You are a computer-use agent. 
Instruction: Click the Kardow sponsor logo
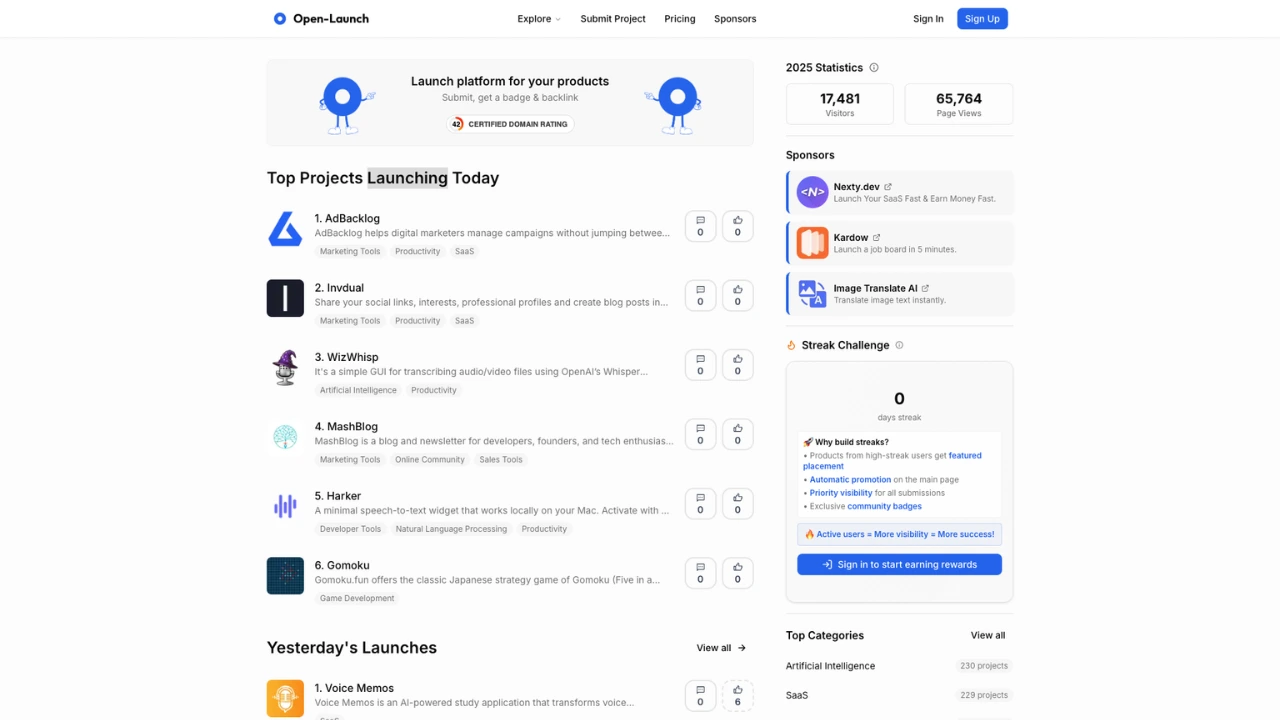tap(812, 243)
